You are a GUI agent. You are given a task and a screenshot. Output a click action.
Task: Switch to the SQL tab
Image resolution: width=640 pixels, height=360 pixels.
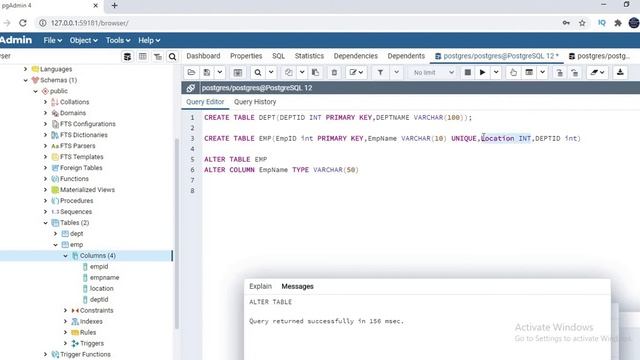coord(278,56)
